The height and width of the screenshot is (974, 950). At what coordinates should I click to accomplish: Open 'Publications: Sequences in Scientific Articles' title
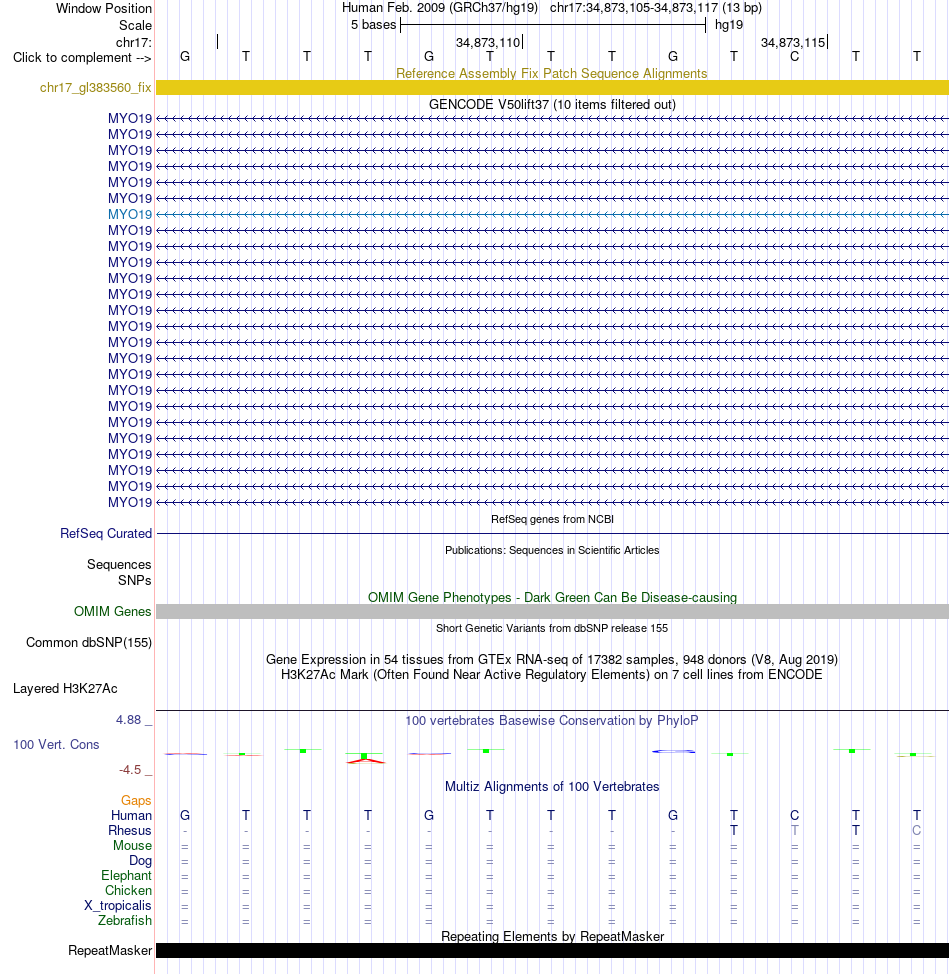tap(552, 550)
